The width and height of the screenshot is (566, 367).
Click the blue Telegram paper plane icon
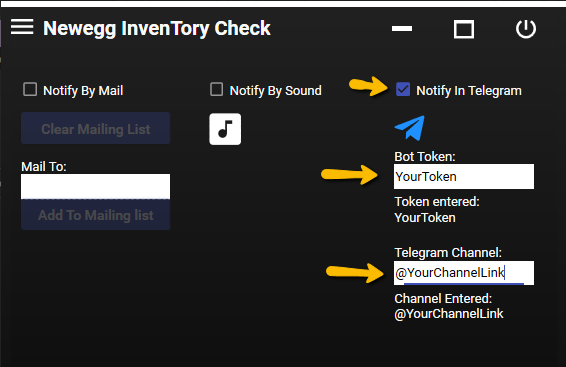(x=410, y=128)
